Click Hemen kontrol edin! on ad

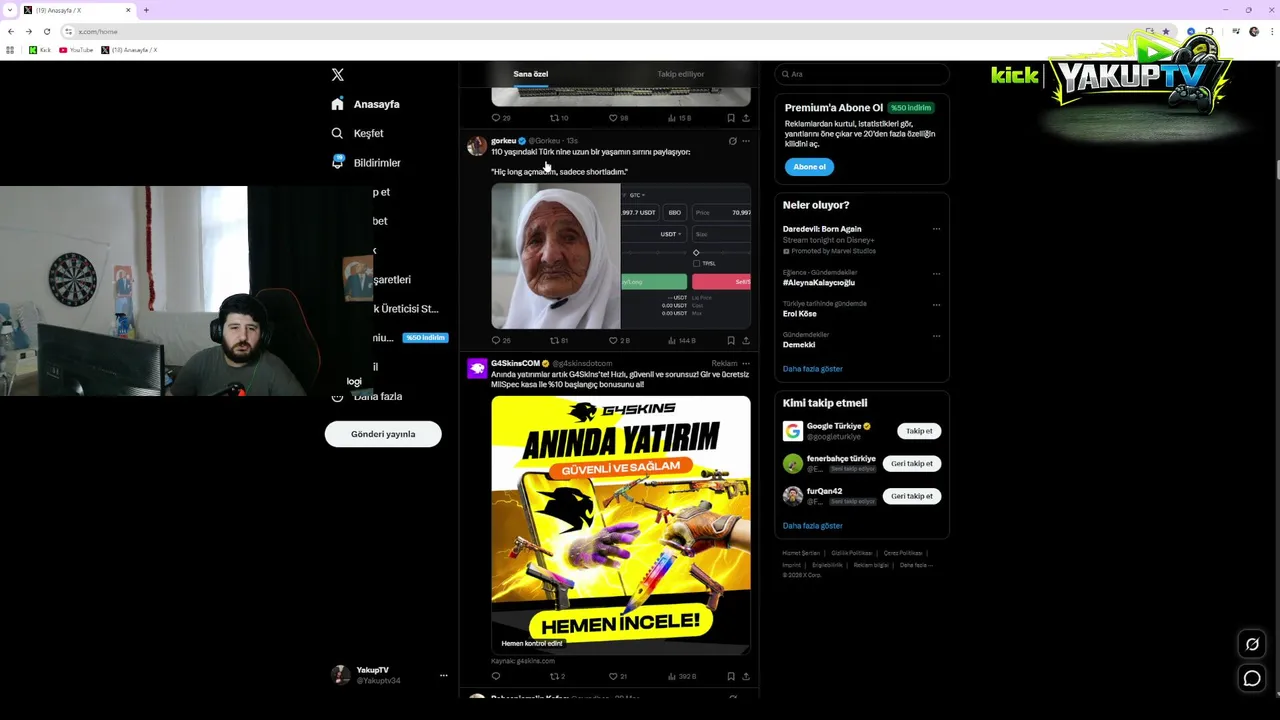coord(532,644)
